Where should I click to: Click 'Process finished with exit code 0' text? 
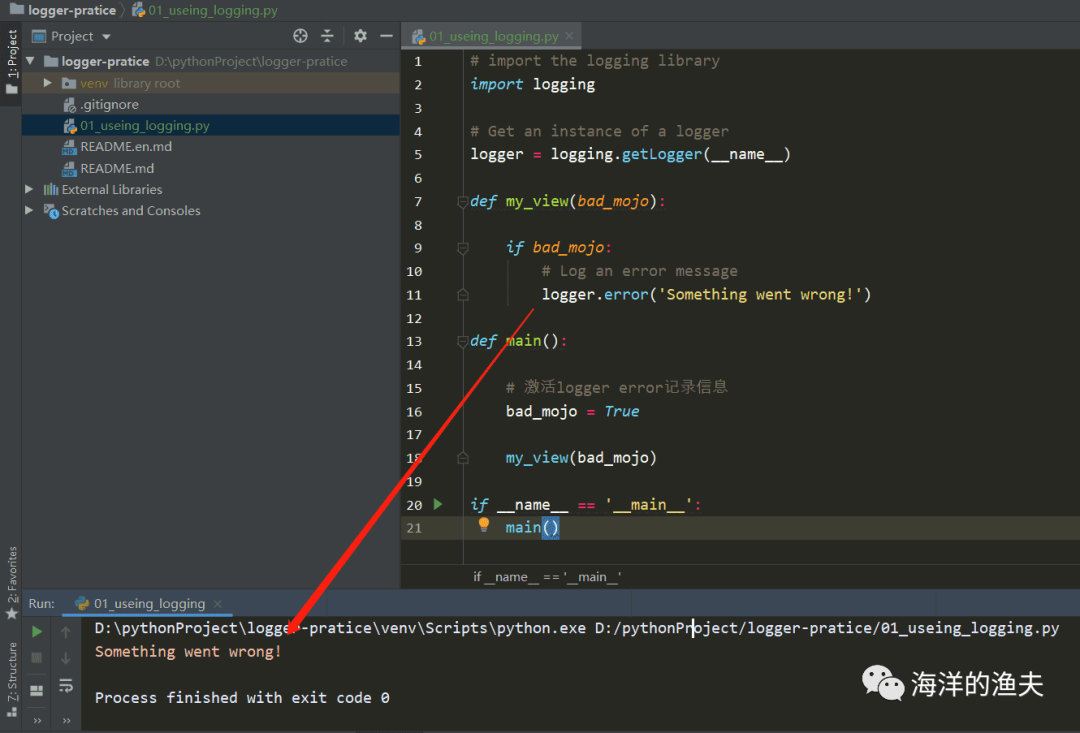point(242,698)
